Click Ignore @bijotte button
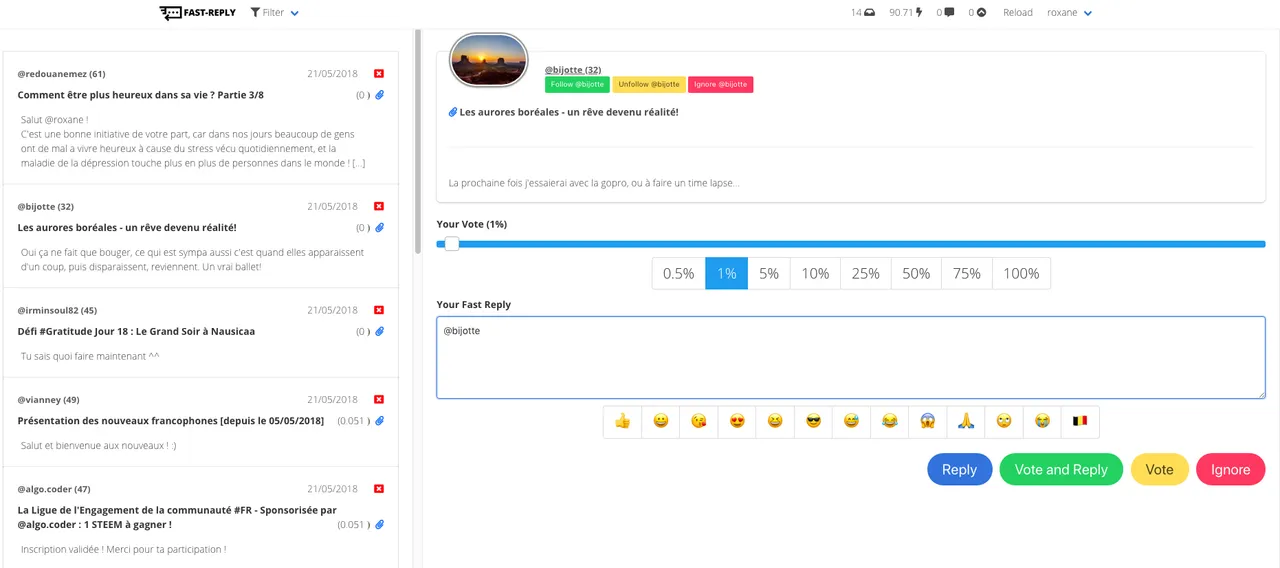 pyautogui.click(x=720, y=85)
